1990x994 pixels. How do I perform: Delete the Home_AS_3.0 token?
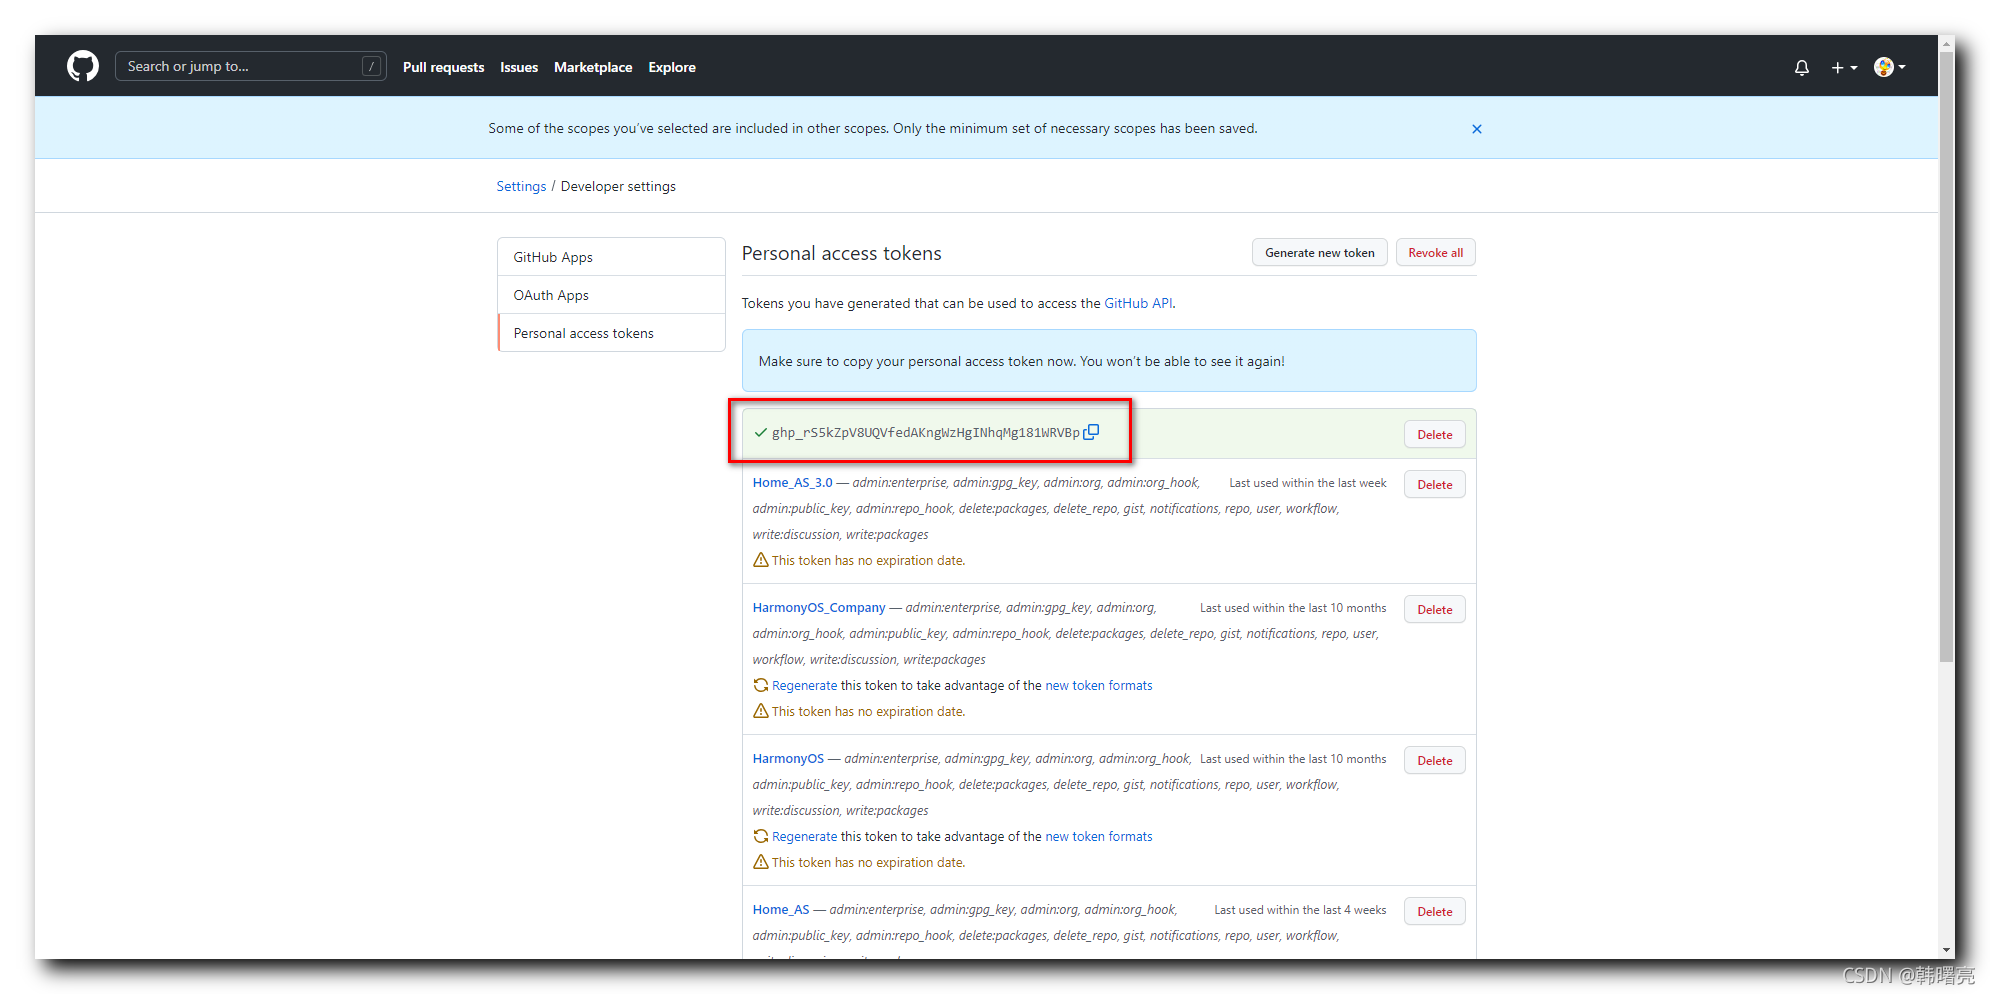coord(1434,484)
